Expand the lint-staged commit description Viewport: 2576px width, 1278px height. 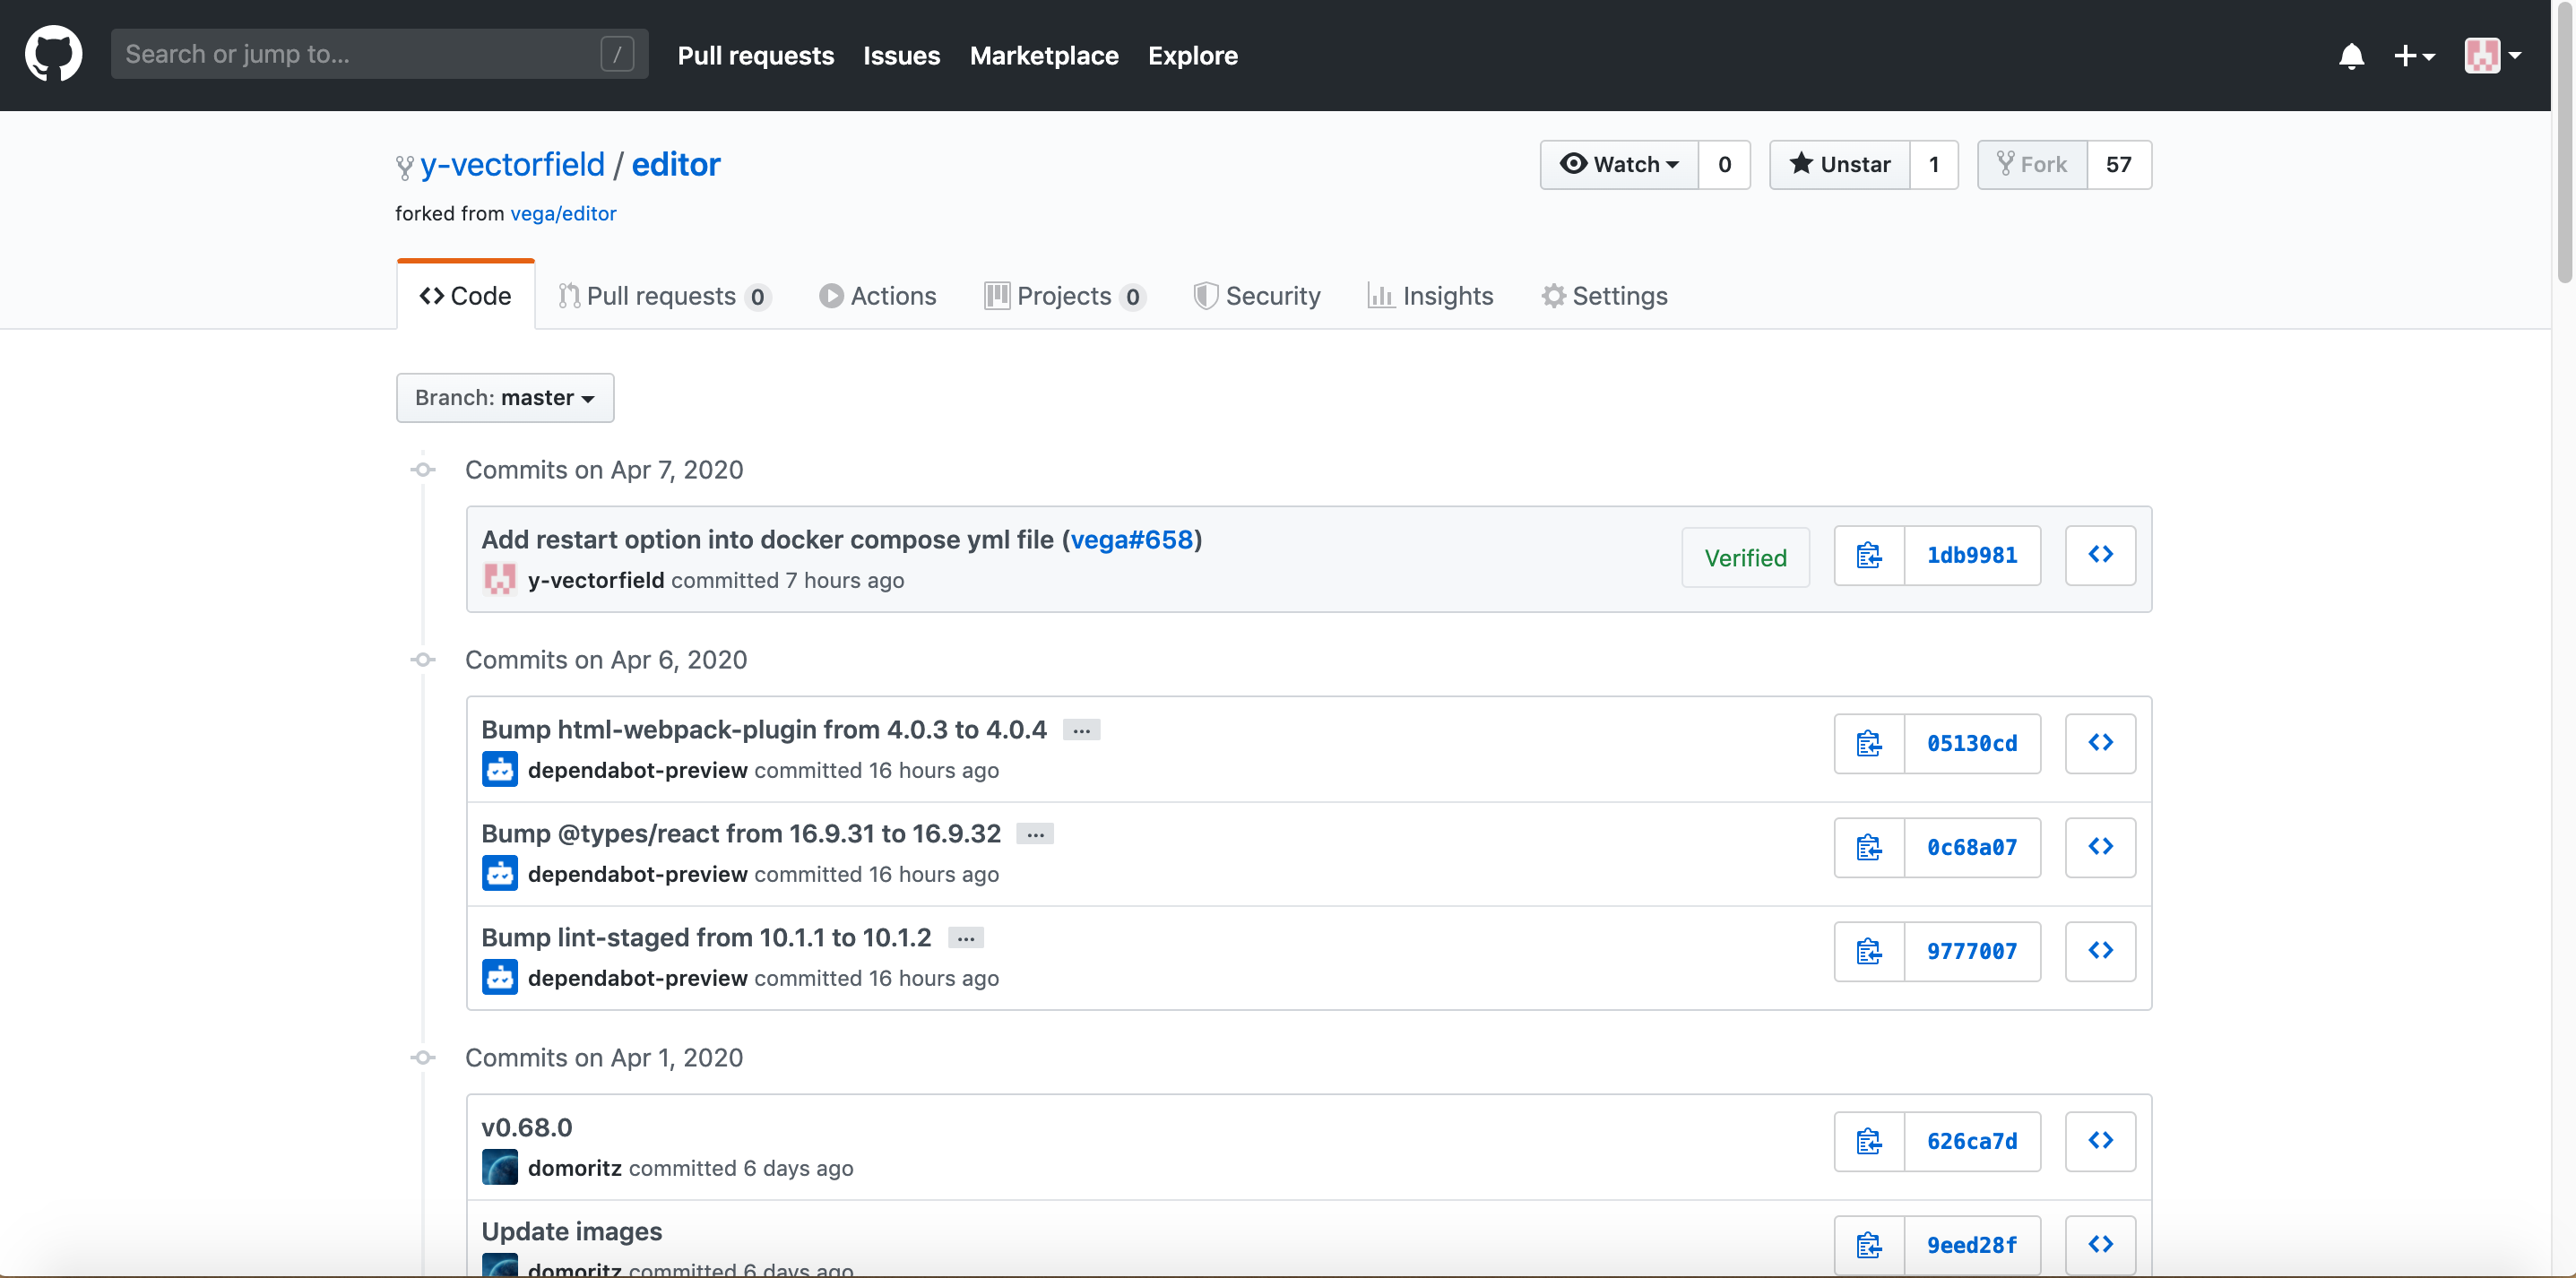965,938
